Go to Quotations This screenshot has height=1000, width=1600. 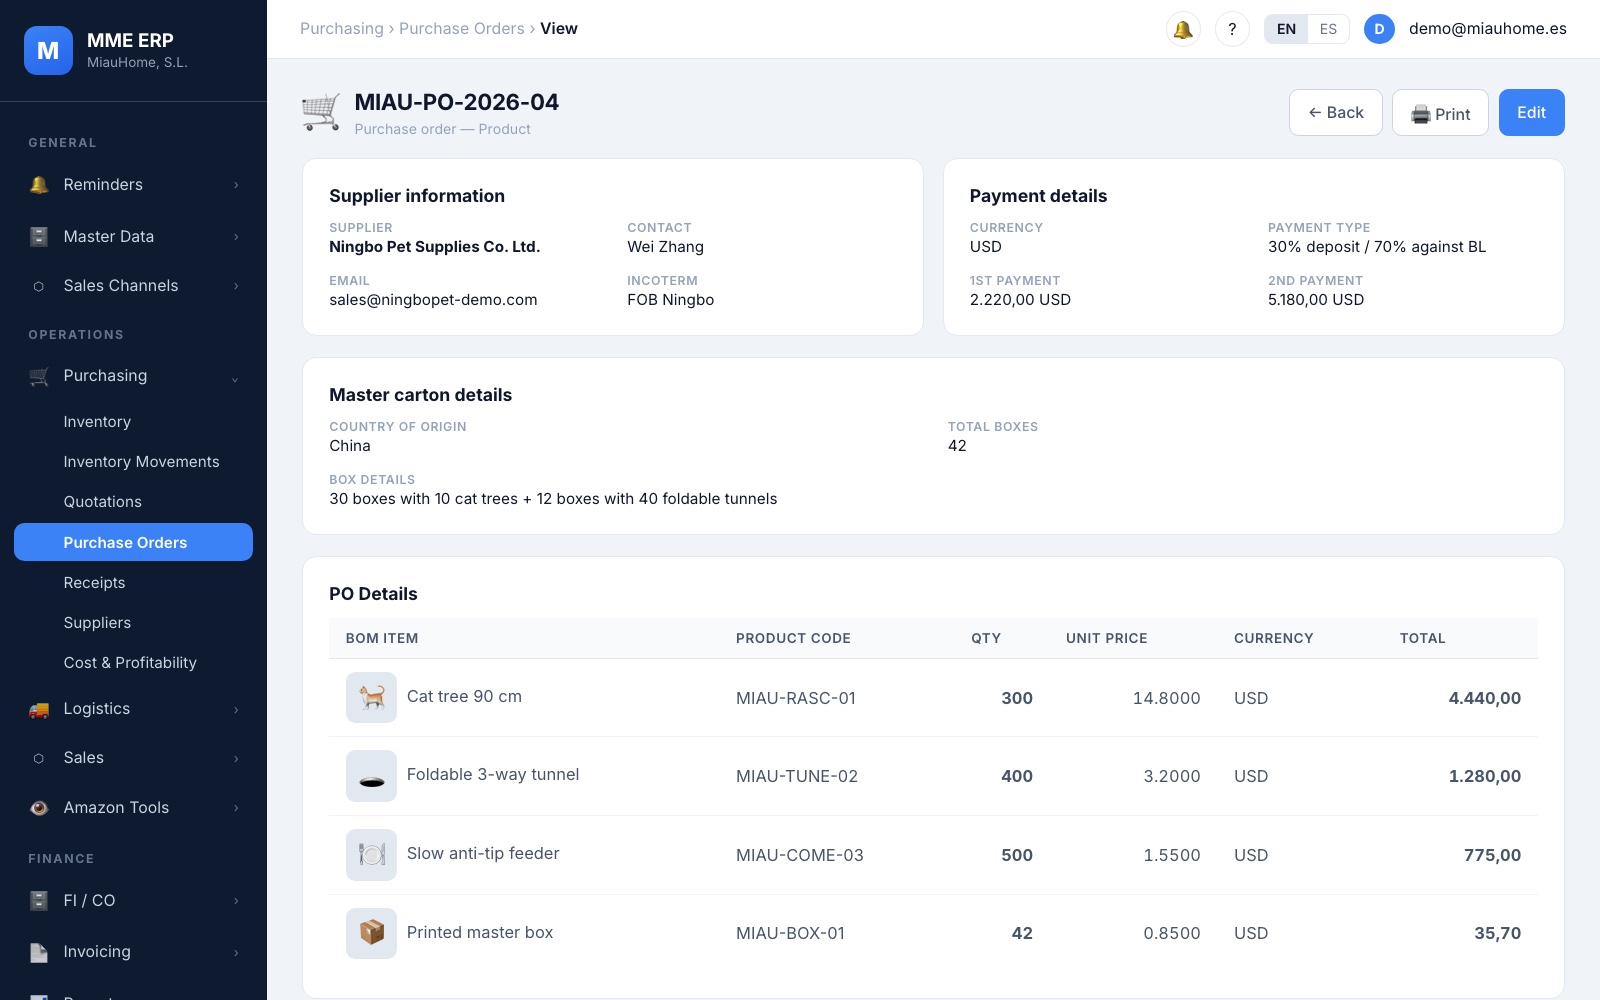point(133,502)
